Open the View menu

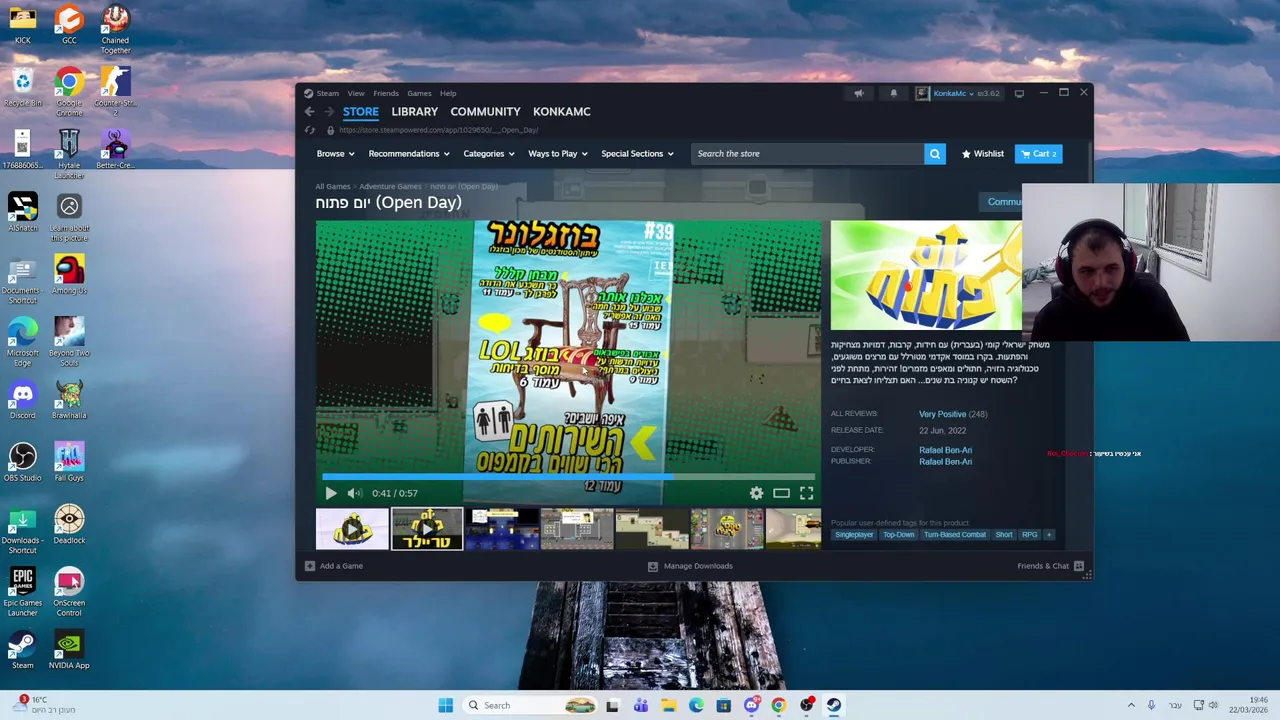coord(356,93)
